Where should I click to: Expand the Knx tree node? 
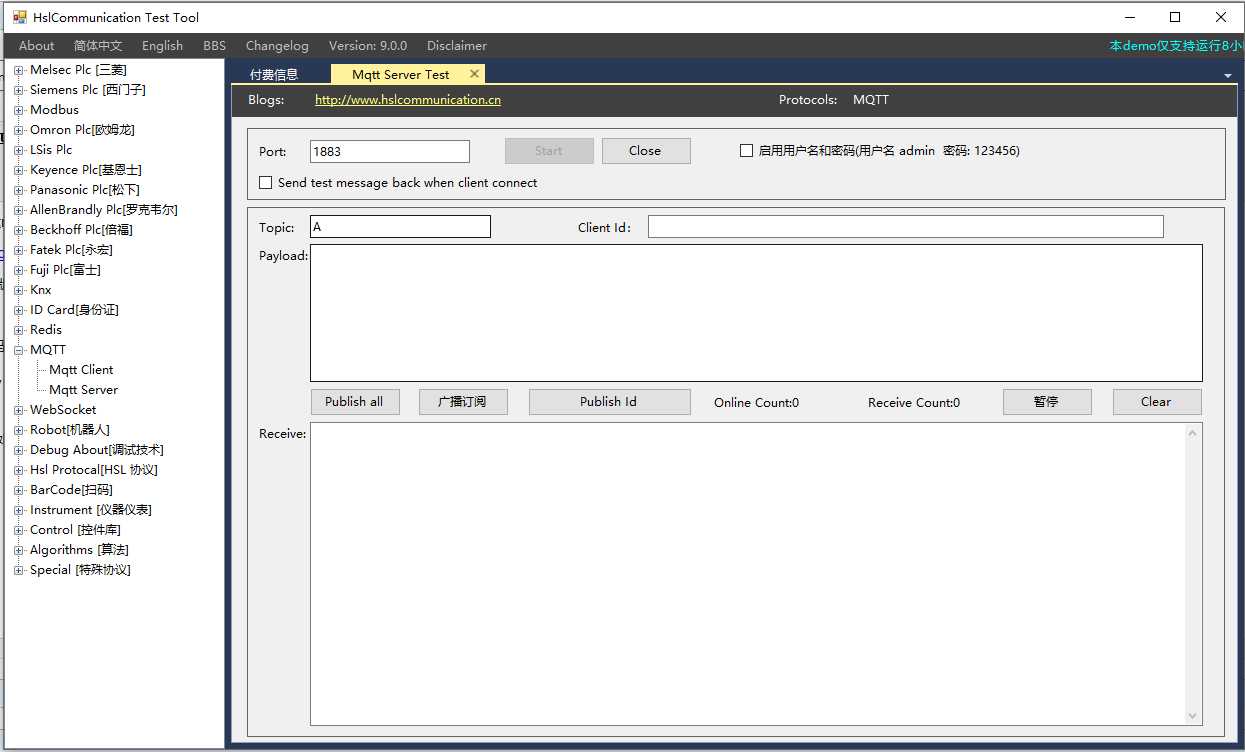pos(19,290)
